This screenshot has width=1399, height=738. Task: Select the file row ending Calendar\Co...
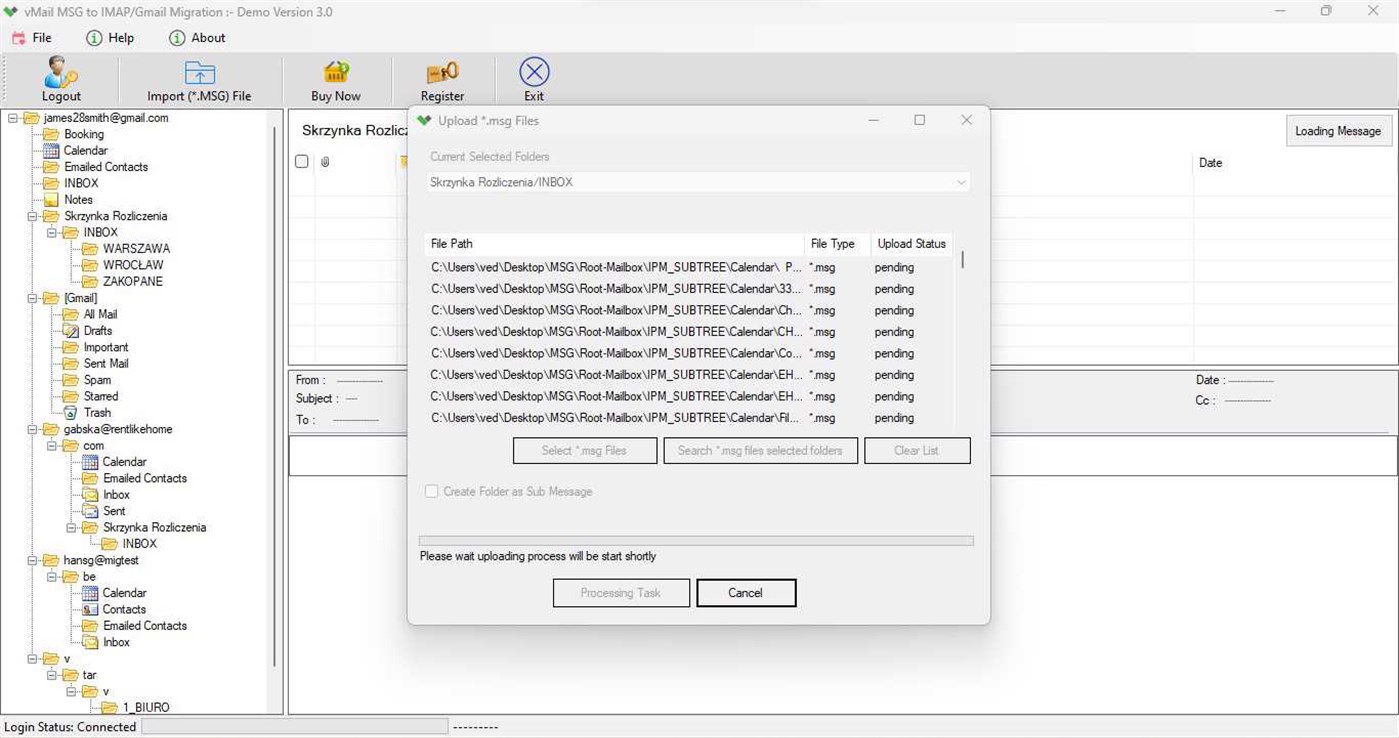tap(688, 354)
